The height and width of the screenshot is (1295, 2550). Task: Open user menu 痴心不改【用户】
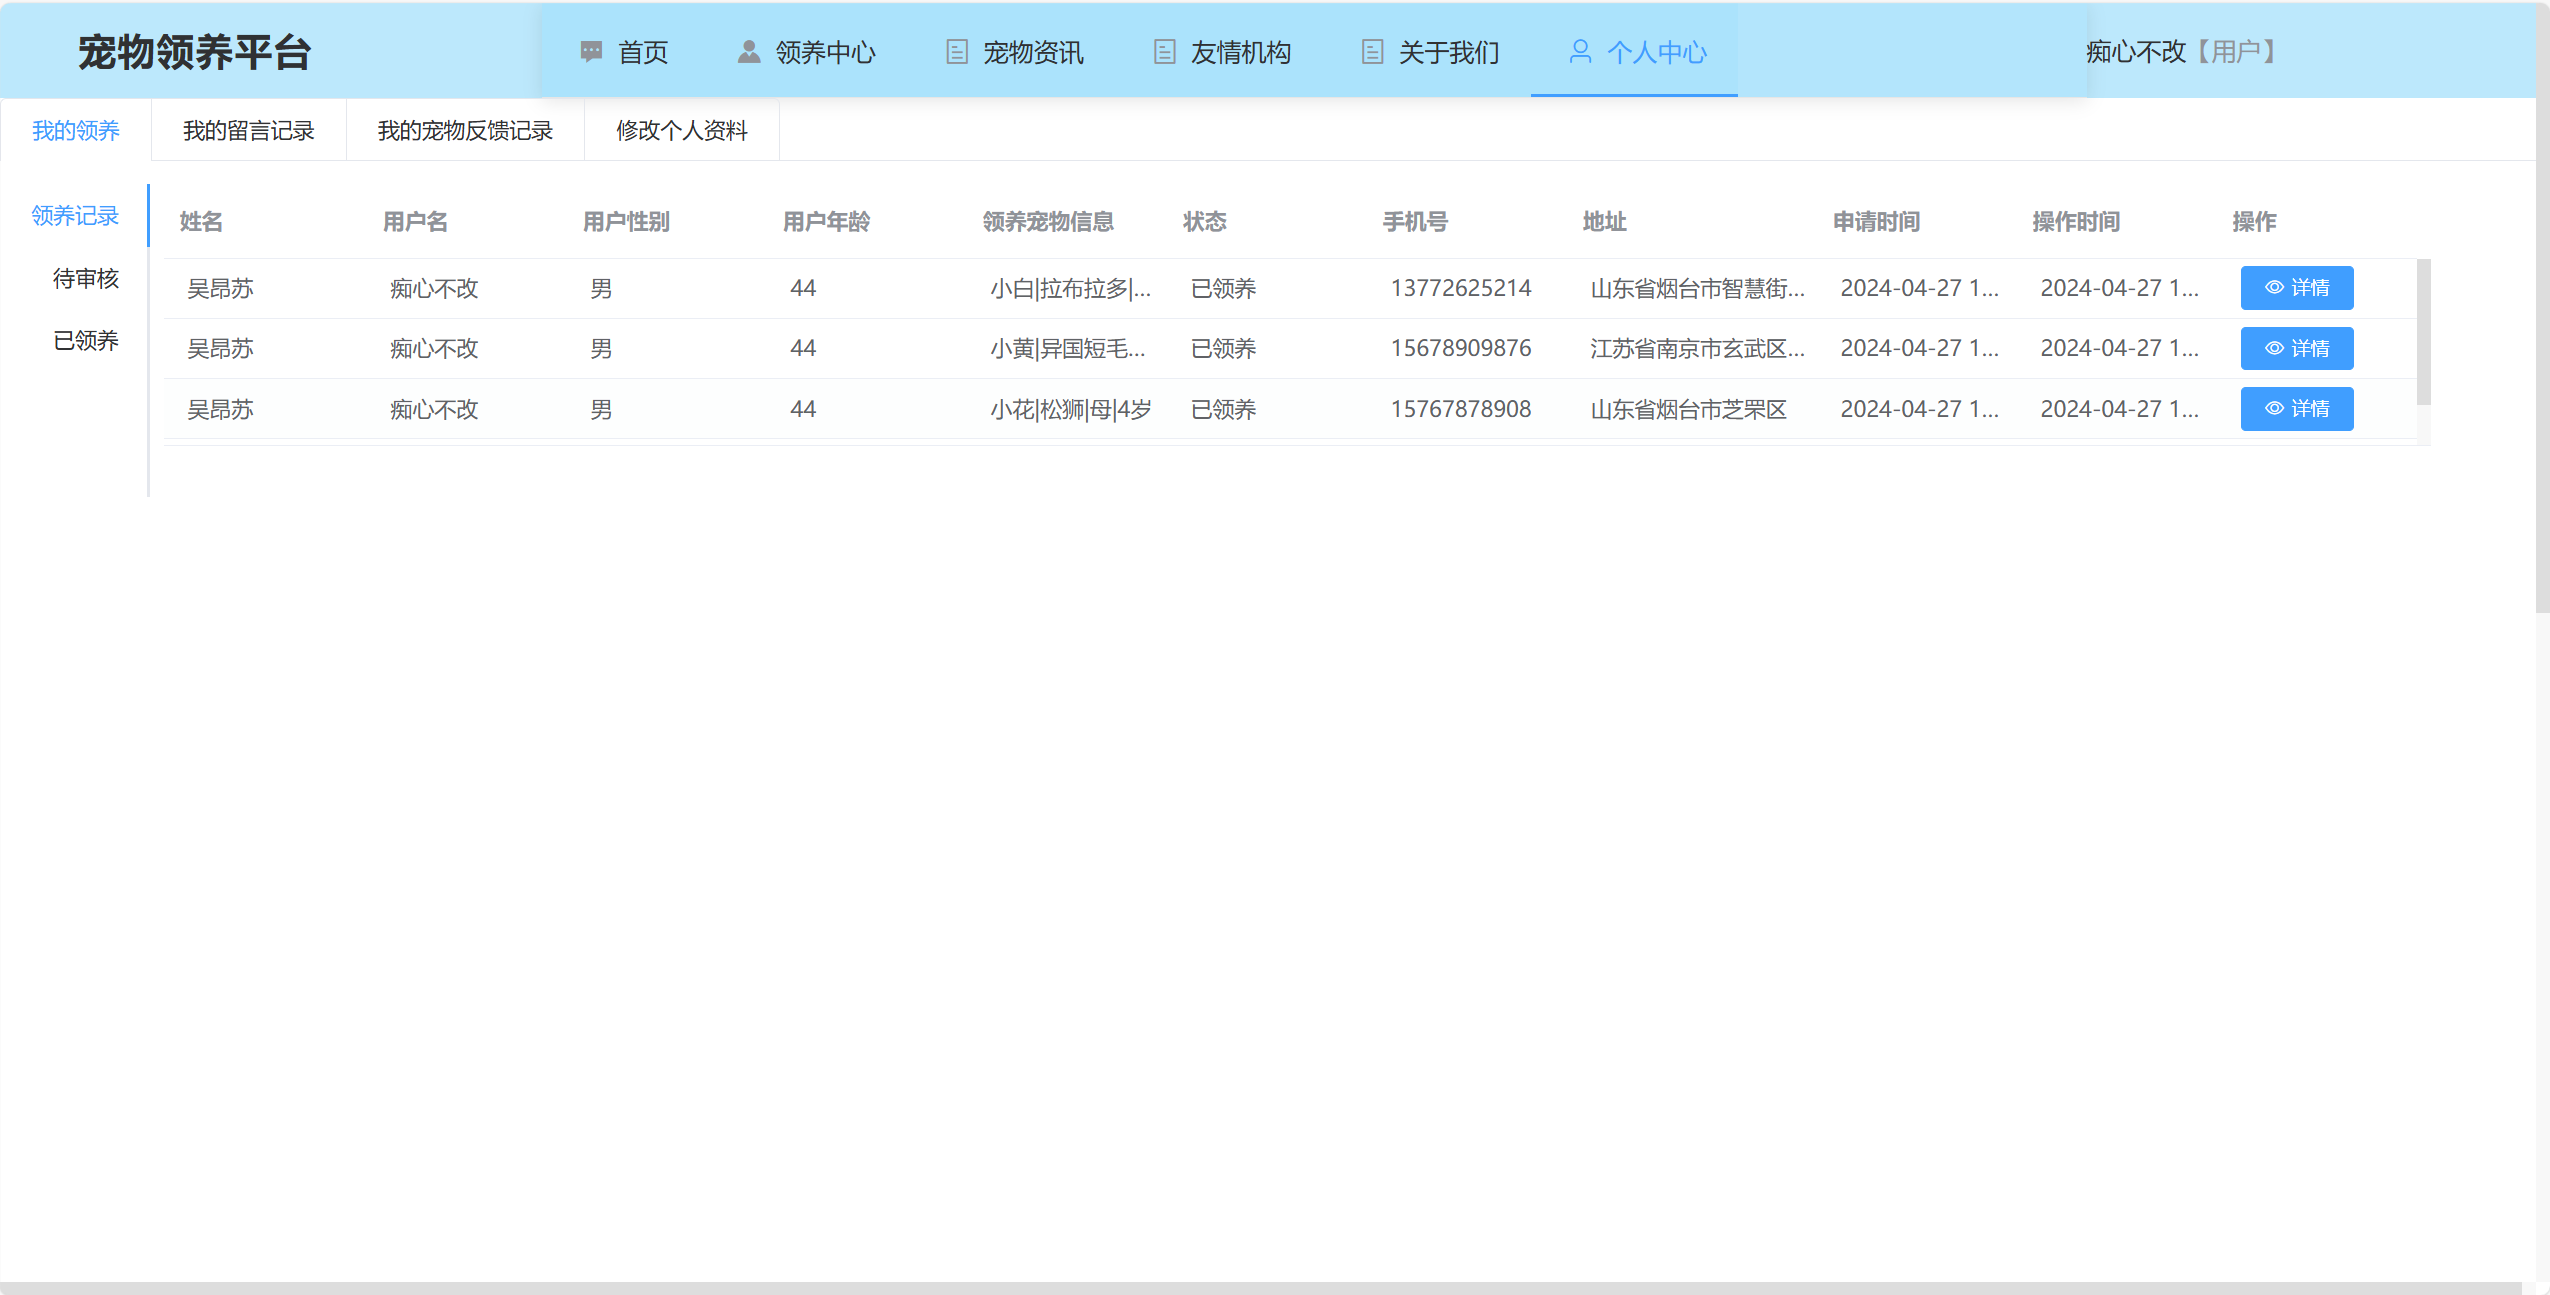pyautogui.click(x=2181, y=51)
